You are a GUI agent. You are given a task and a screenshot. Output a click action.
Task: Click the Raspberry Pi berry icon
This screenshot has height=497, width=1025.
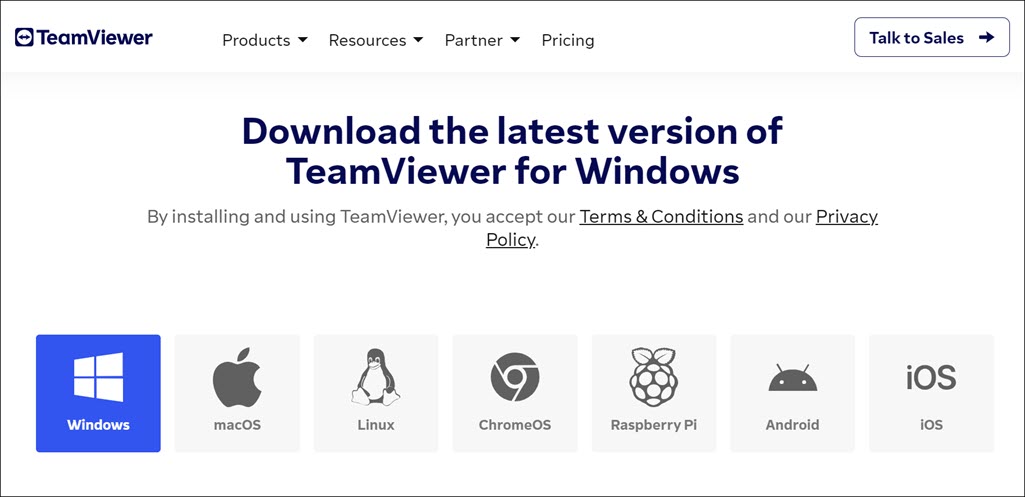click(x=653, y=377)
